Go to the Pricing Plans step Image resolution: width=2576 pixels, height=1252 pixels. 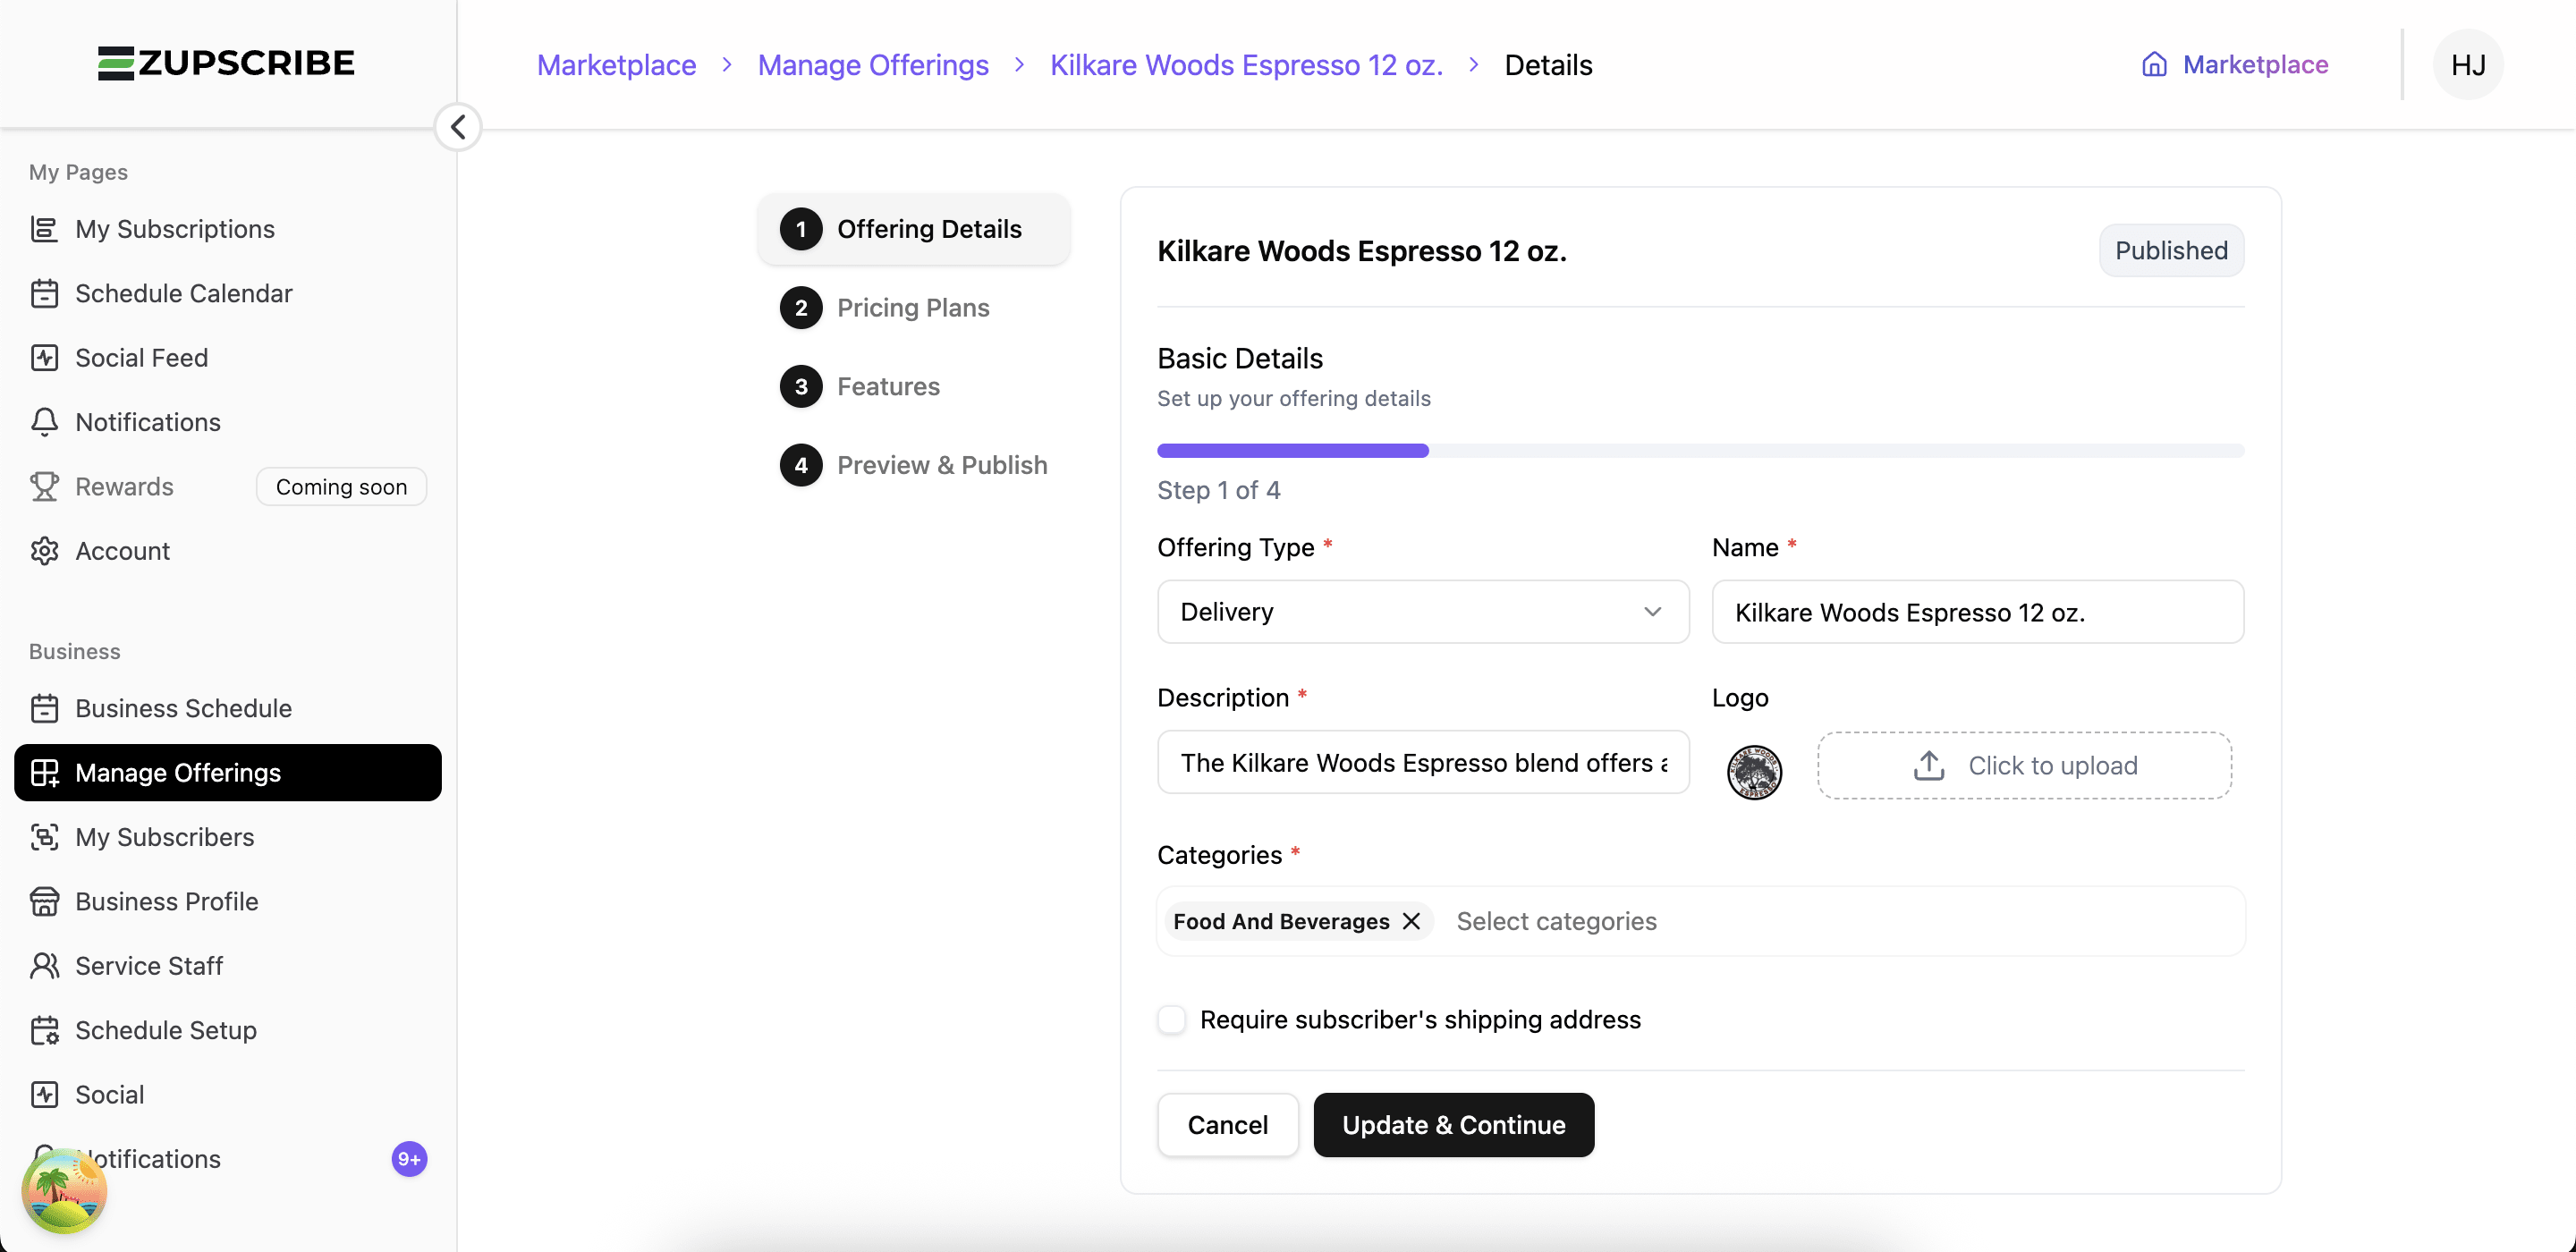coord(912,308)
